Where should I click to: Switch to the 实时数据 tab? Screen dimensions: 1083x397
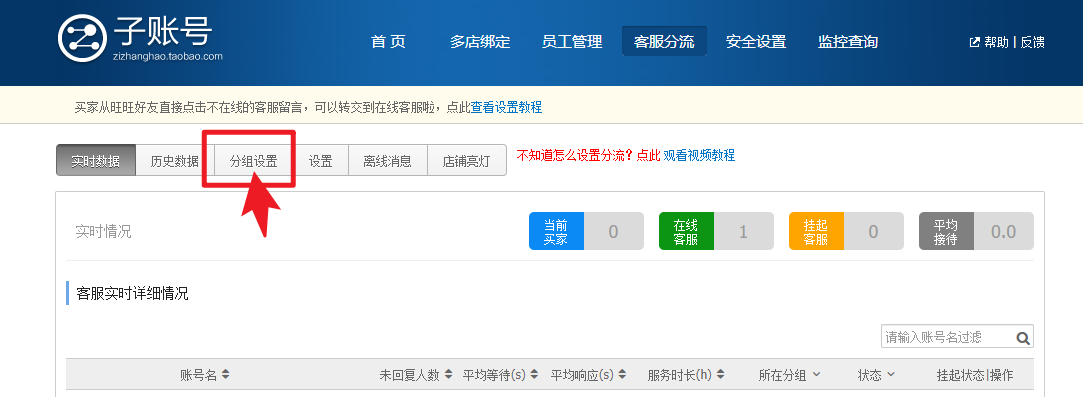coord(95,161)
